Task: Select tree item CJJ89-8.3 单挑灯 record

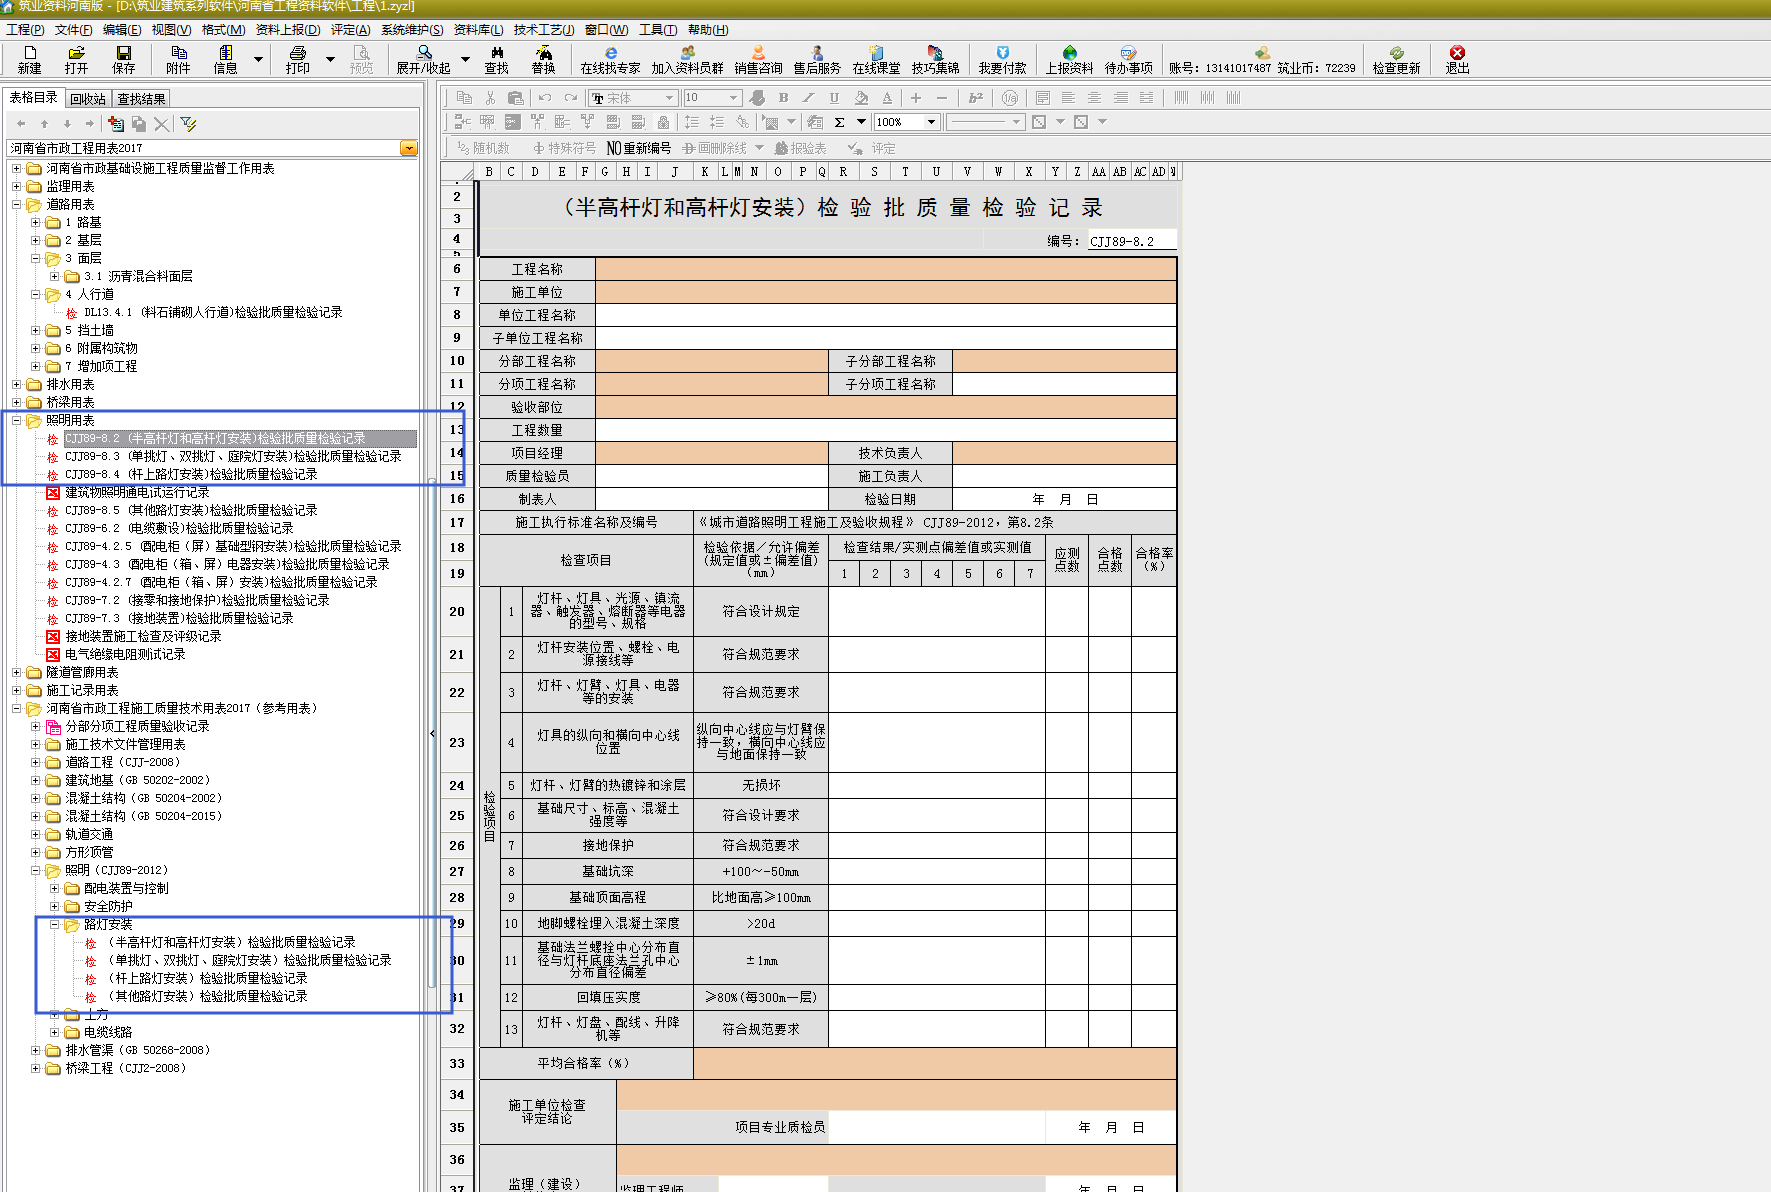Action: 233,457
